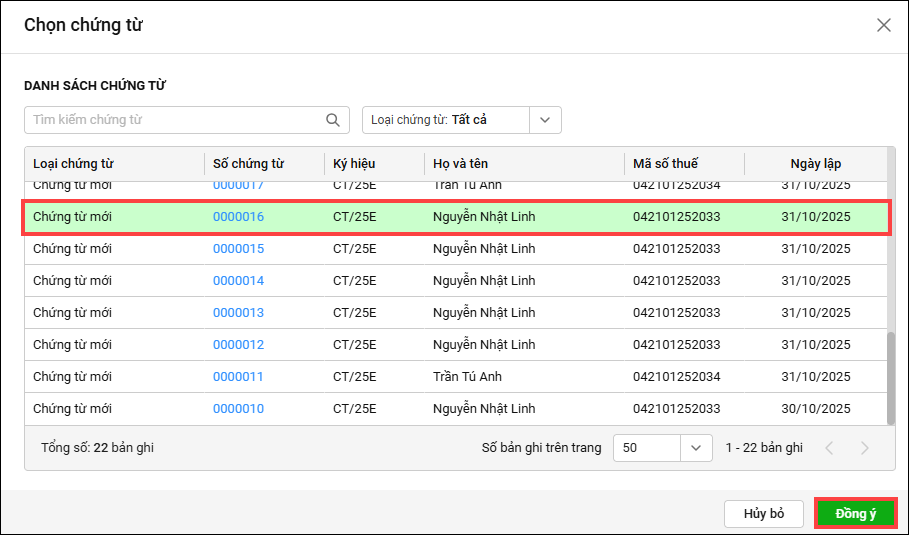Click the vertical table scrollbar
This screenshot has height=535, width=909.
coord(890,378)
